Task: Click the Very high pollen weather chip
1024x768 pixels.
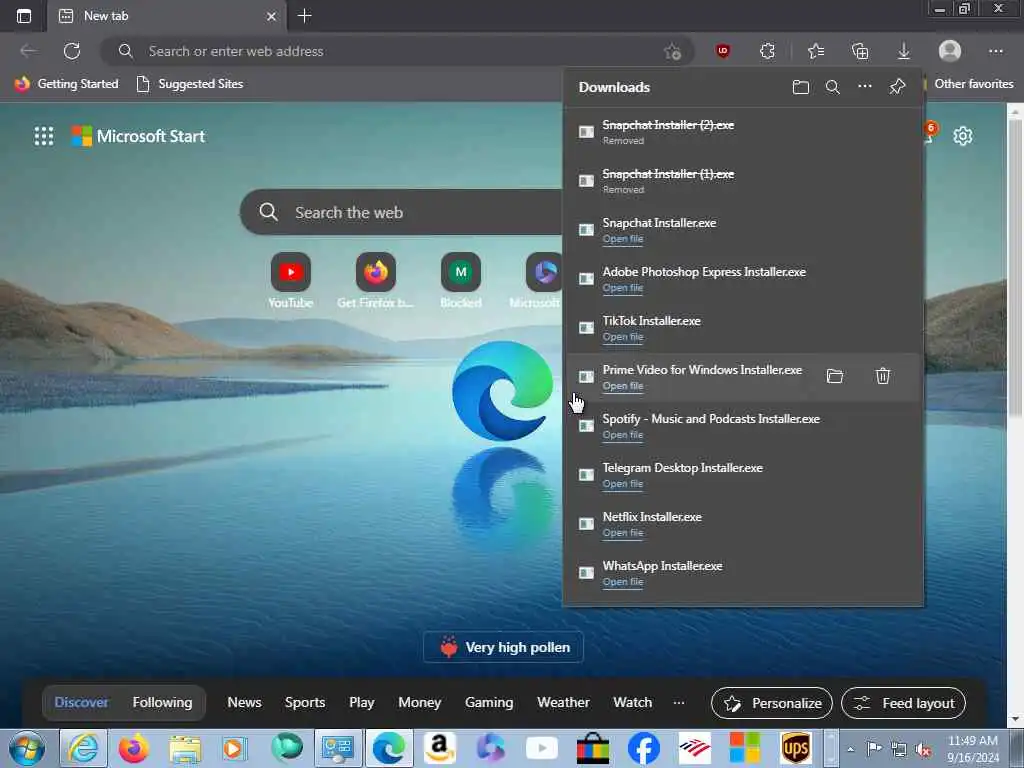Action: pos(504,647)
